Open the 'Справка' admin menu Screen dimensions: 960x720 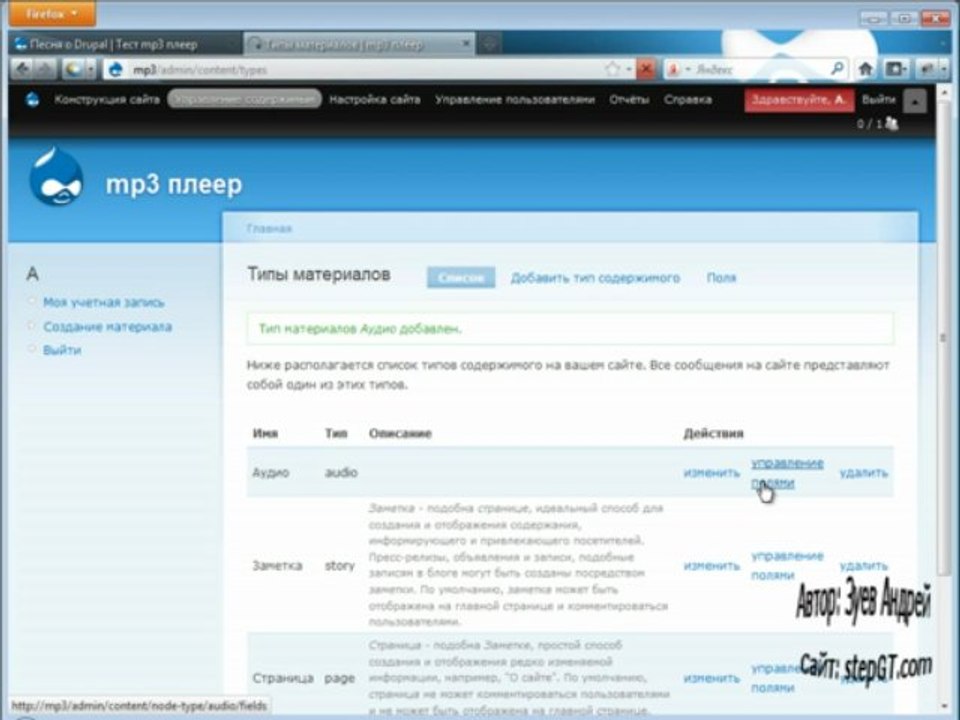688,99
